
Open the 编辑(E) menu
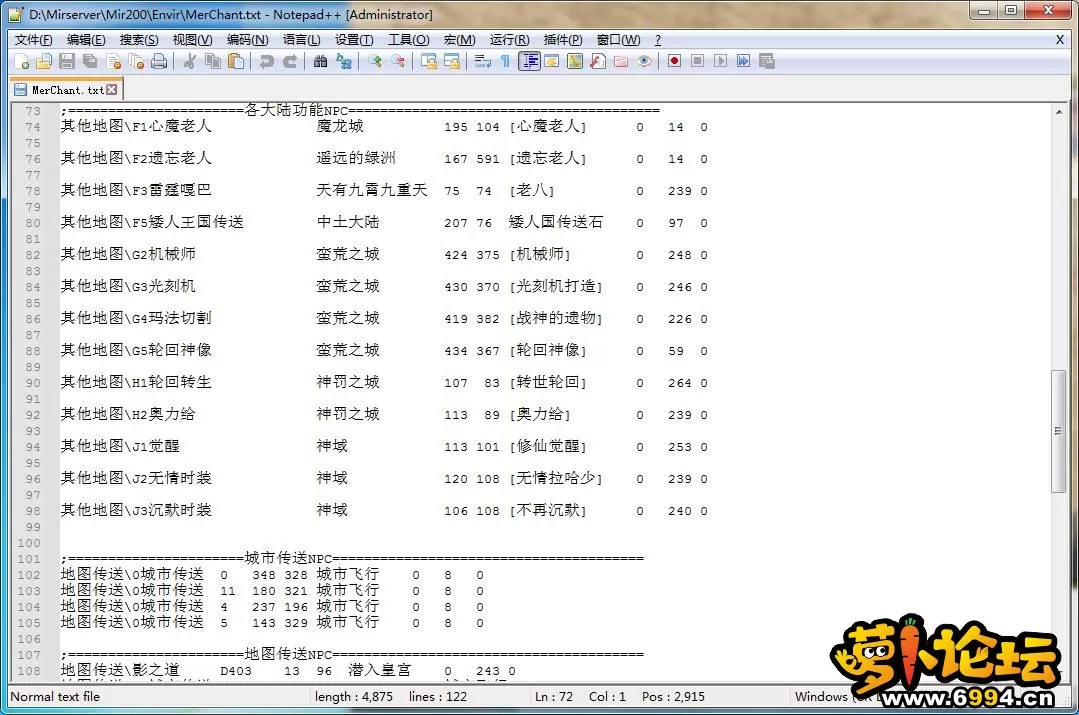86,40
